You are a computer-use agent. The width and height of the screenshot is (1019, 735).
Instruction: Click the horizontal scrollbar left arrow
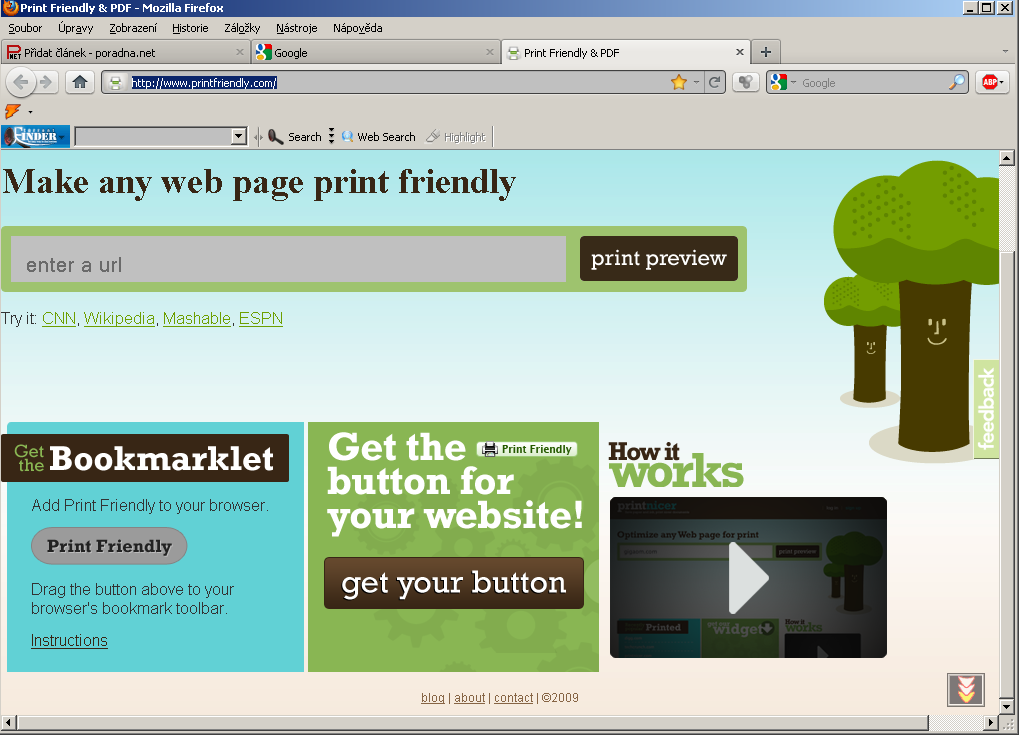pyautogui.click(x=8, y=722)
